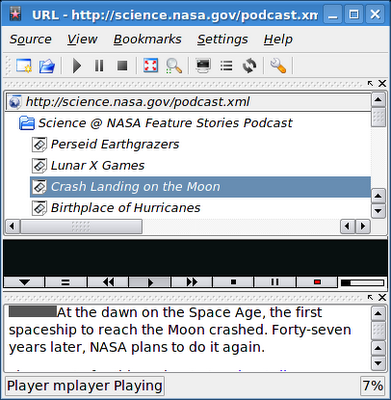Click the playlist horizontal scroll left arrow

click(x=12, y=226)
